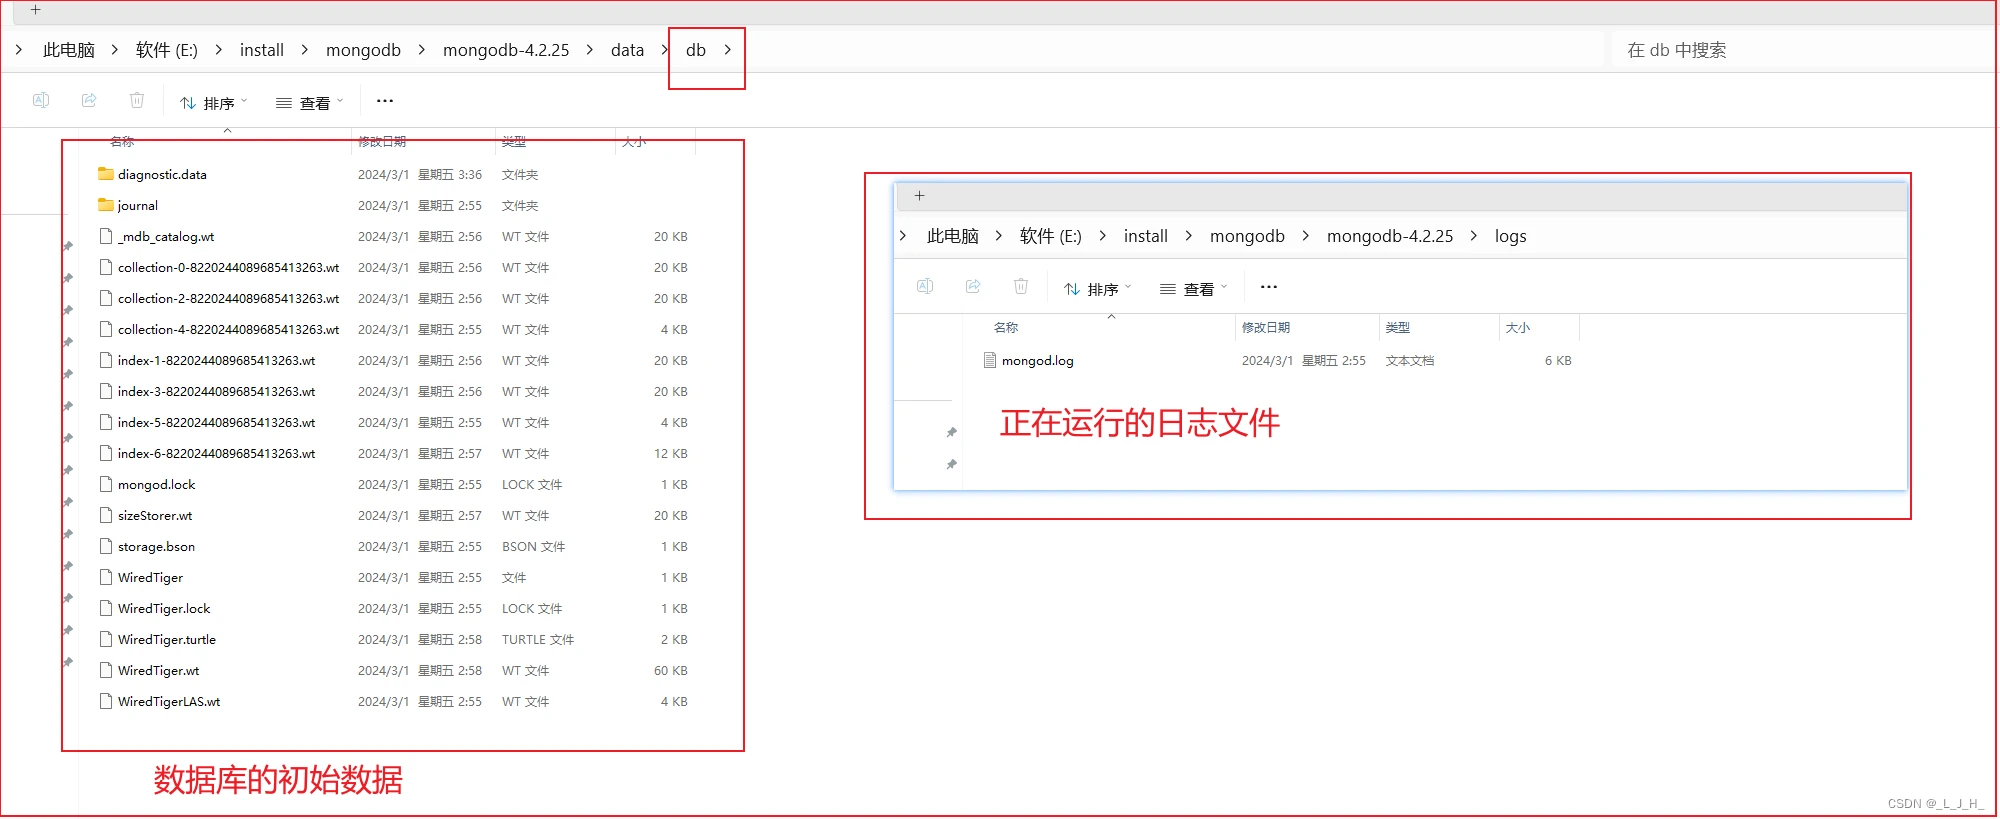Image resolution: width=2000 pixels, height=819 pixels.
Task: Select the index-1-8220244089685413263.wt file icon
Action: pos(106,360)
